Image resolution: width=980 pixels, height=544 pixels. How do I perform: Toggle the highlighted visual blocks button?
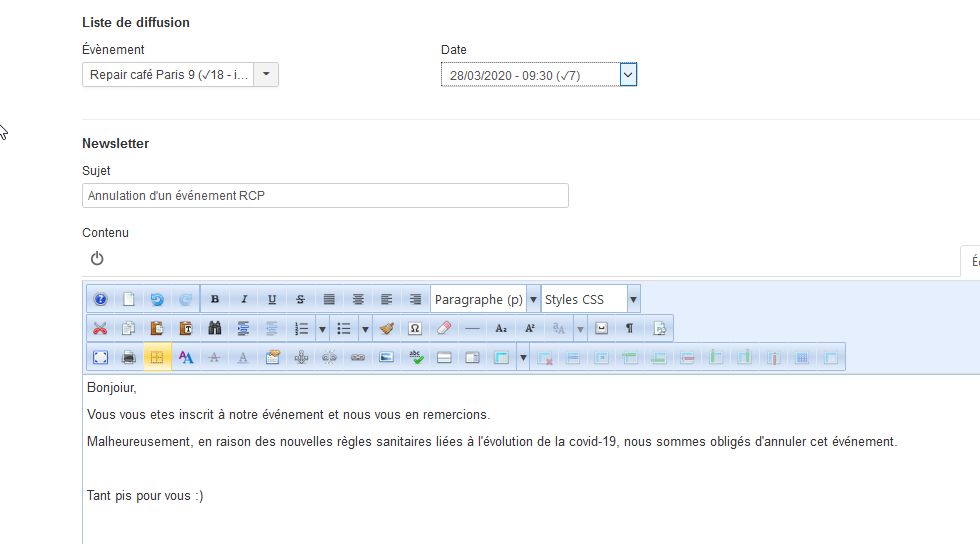(157, 358)
